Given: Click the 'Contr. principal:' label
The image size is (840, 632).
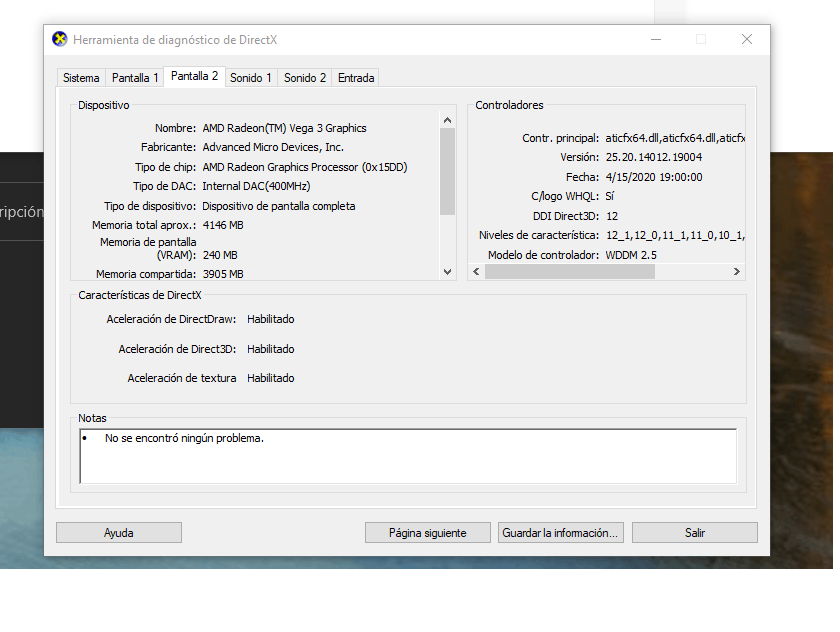Looking at the screenshot, I should click(560, 138).
